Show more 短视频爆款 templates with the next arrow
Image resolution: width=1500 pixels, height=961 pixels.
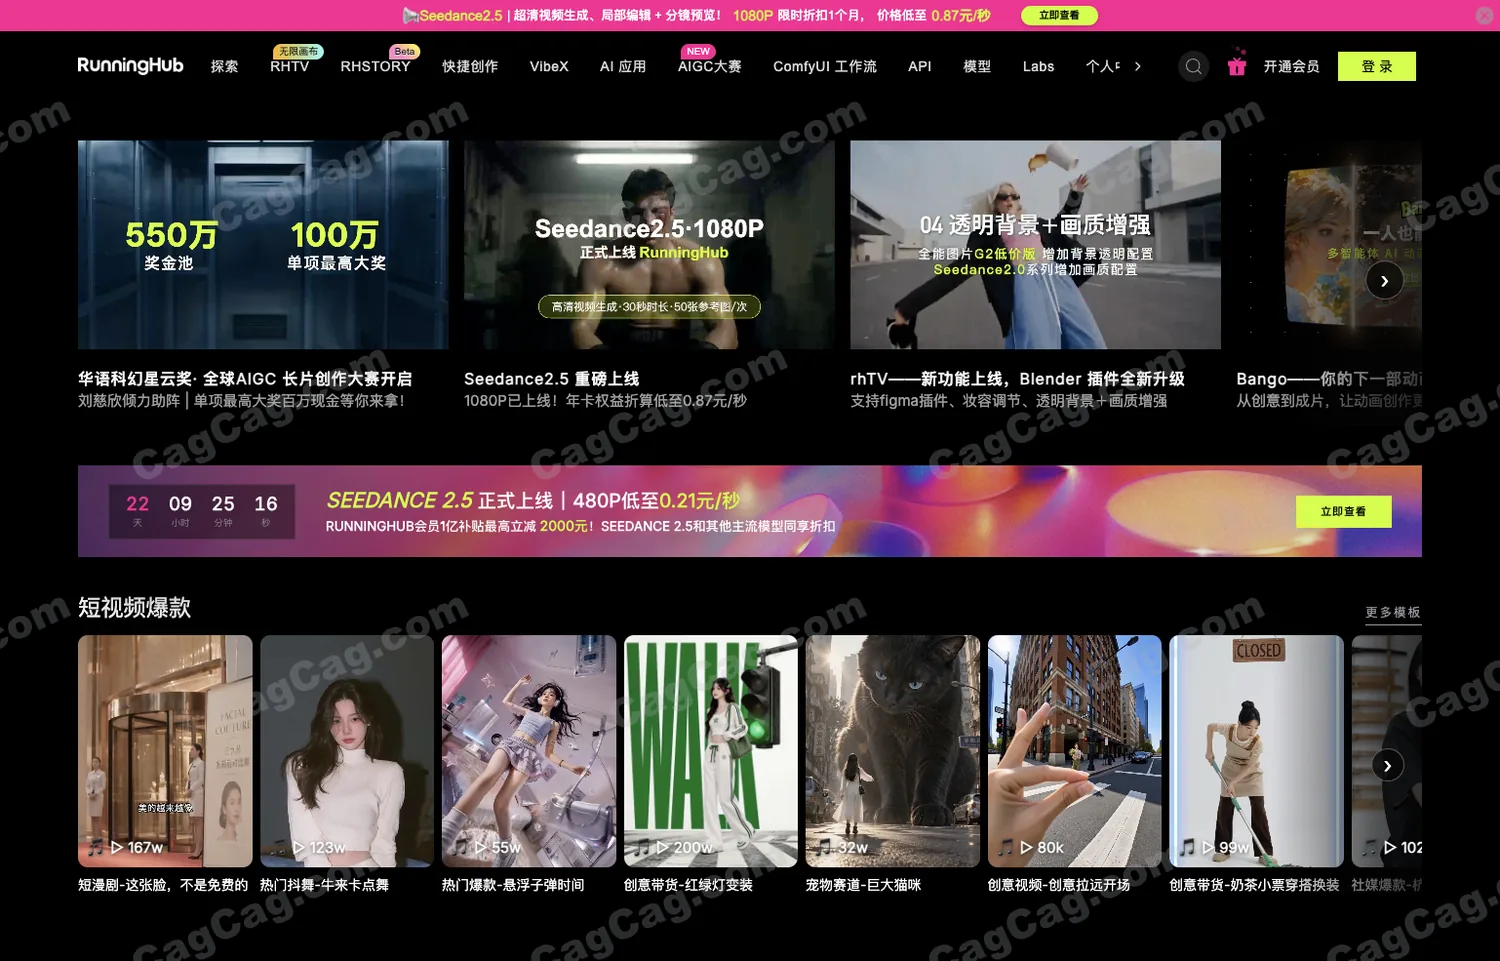pos(1387,766)
